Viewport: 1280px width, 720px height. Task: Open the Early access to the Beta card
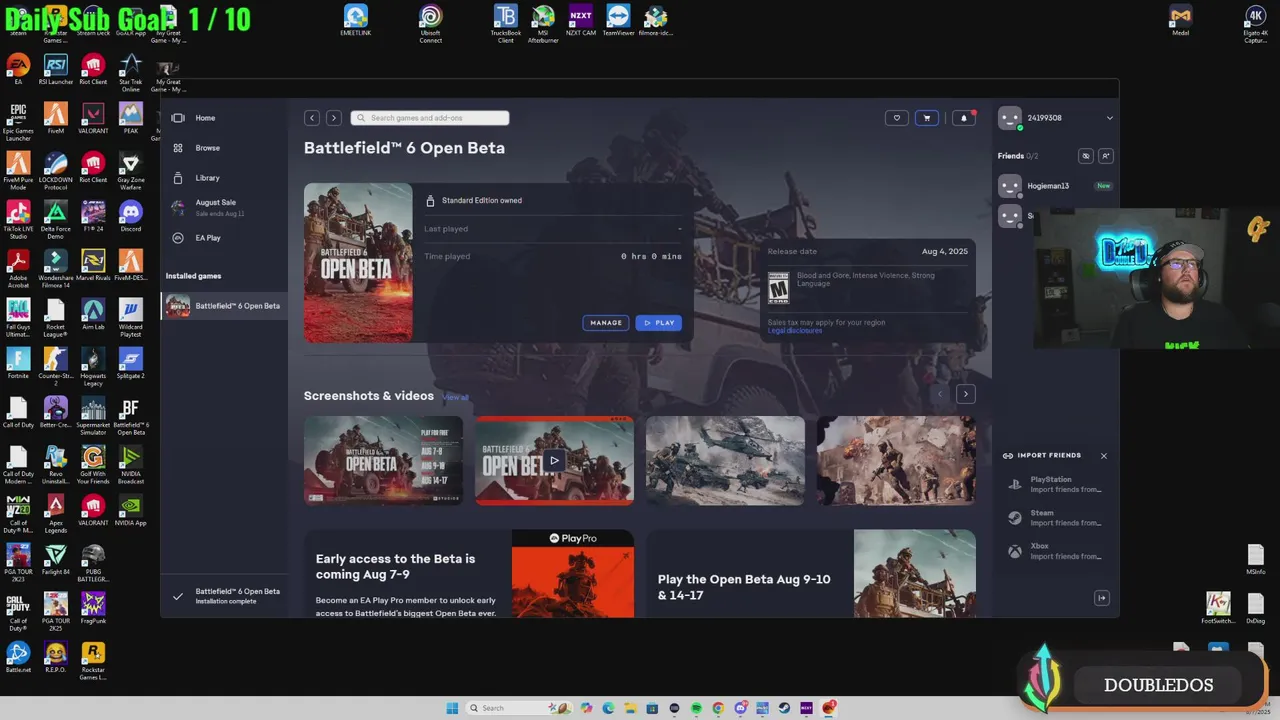(469, 574)
